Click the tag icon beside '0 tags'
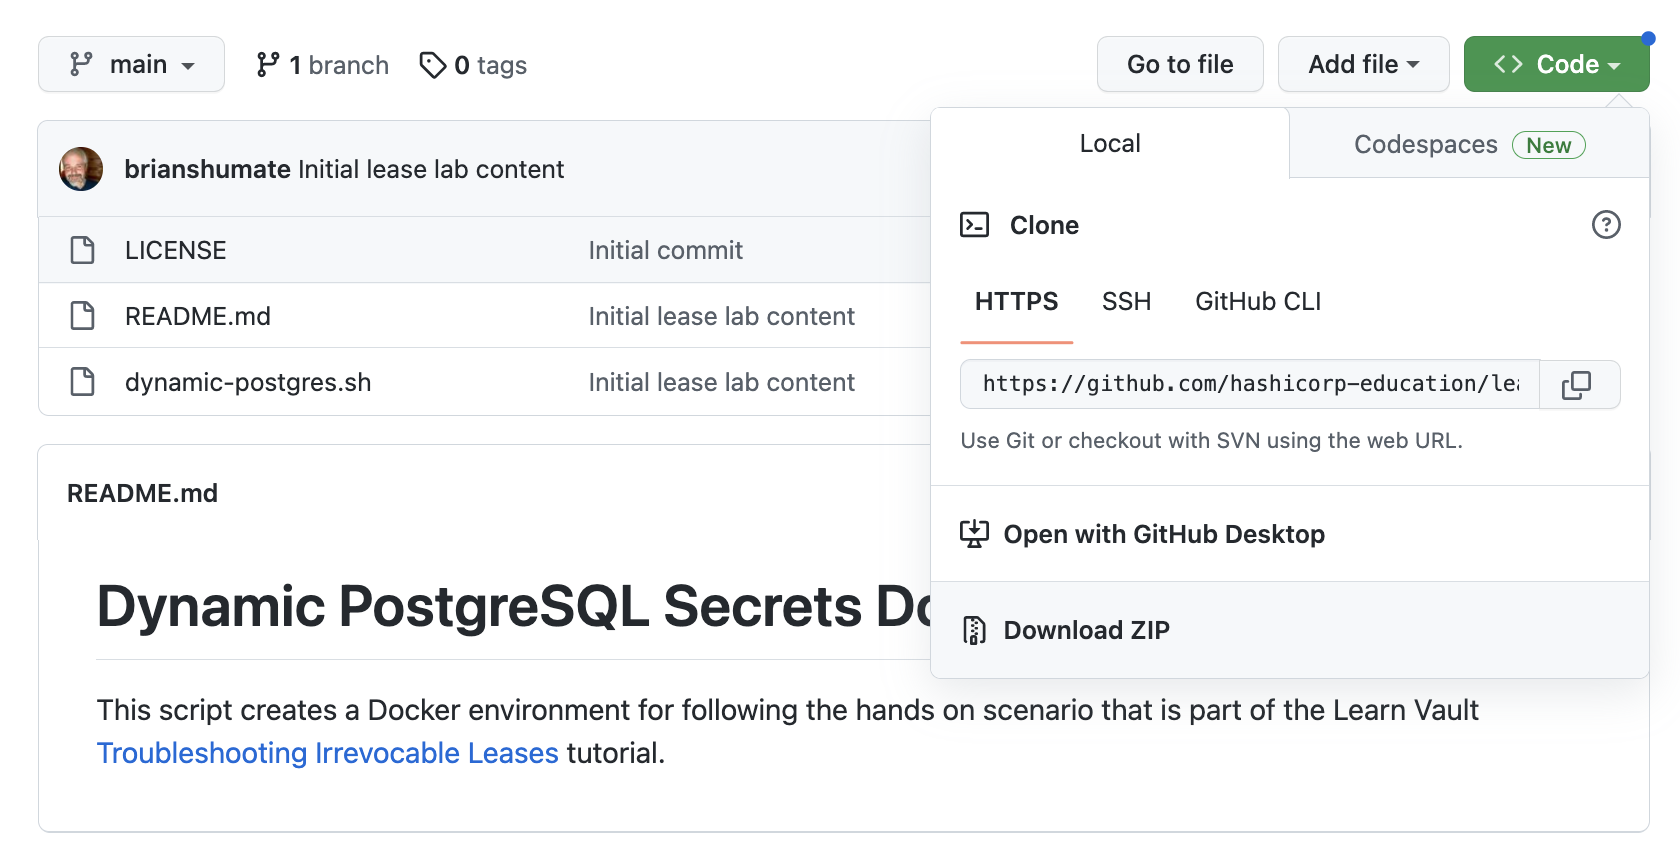 432,65
